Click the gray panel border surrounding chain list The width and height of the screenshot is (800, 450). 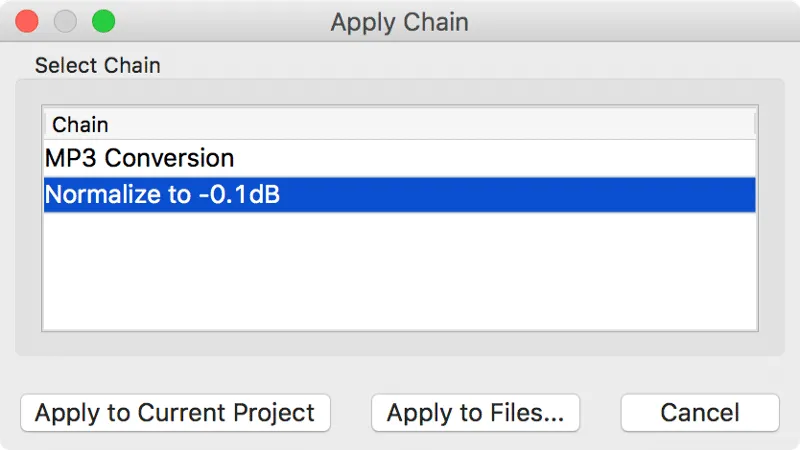click(28, 218)
